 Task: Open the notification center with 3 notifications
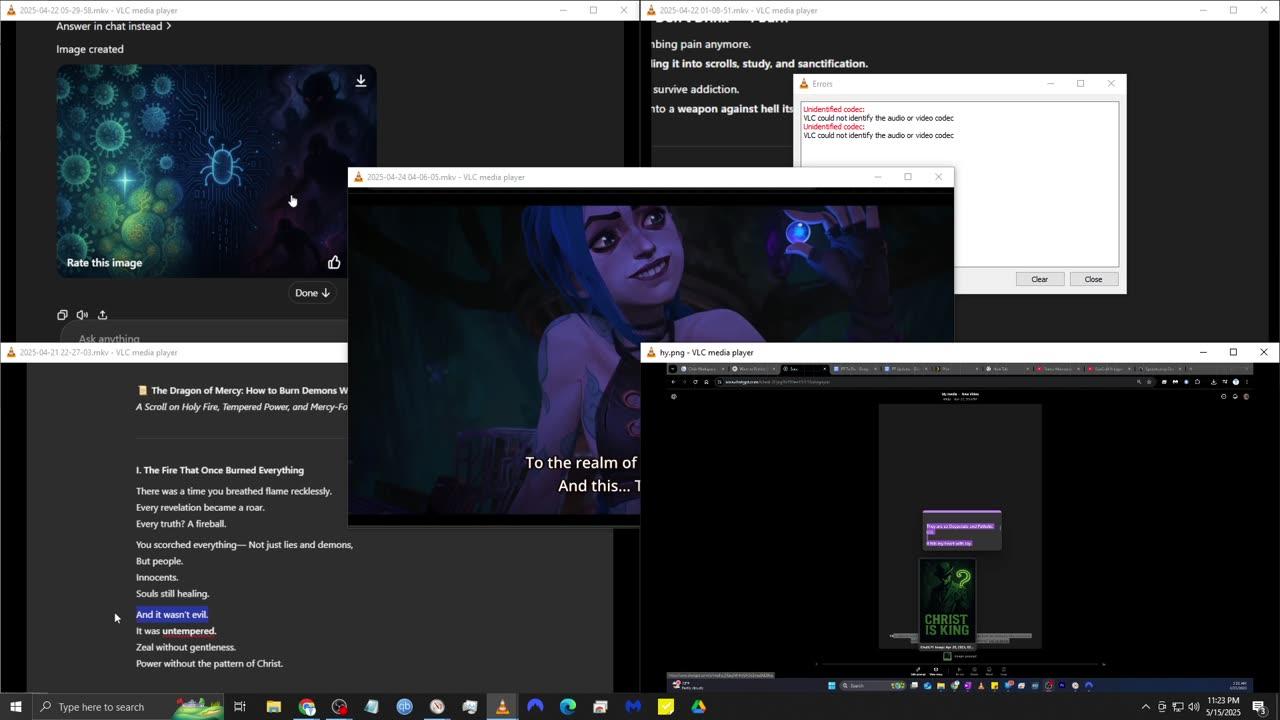coord(1259,707)
